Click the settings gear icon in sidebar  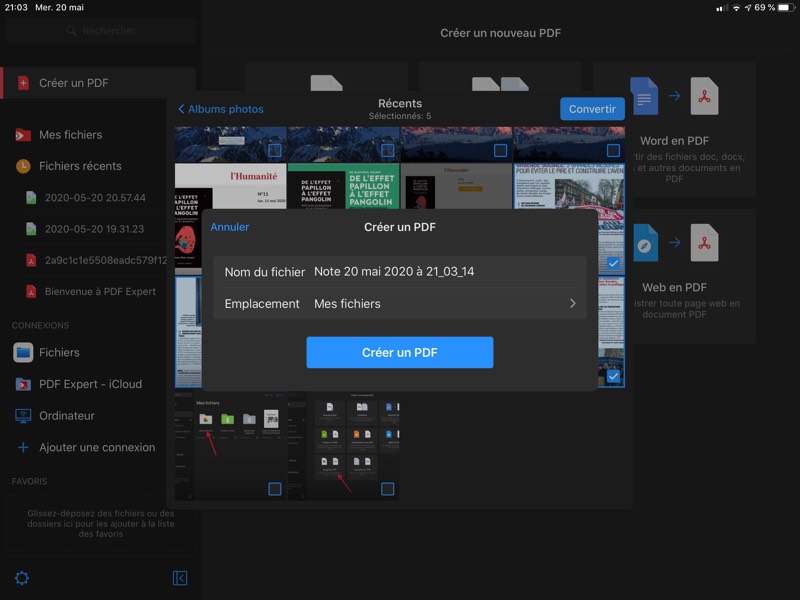(21, 578)
